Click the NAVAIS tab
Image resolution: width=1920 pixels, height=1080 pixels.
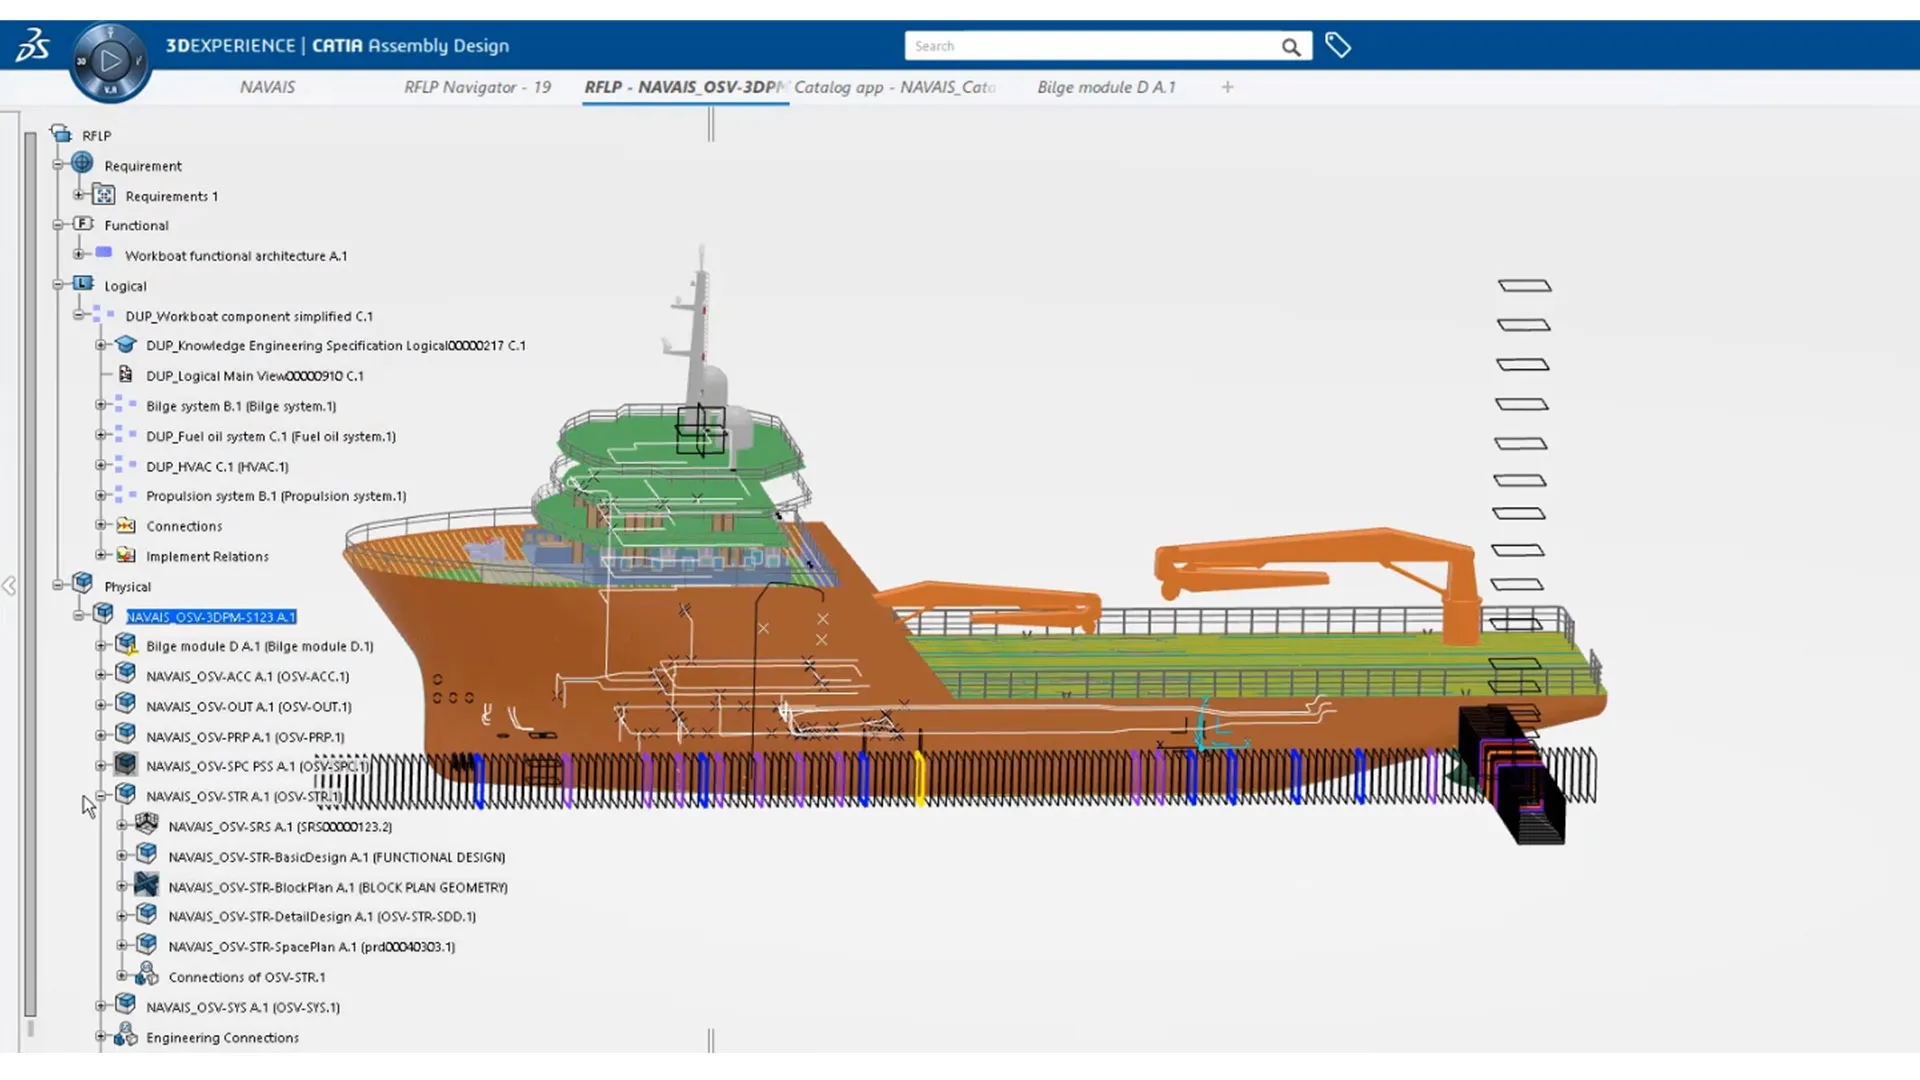(267, 87)
